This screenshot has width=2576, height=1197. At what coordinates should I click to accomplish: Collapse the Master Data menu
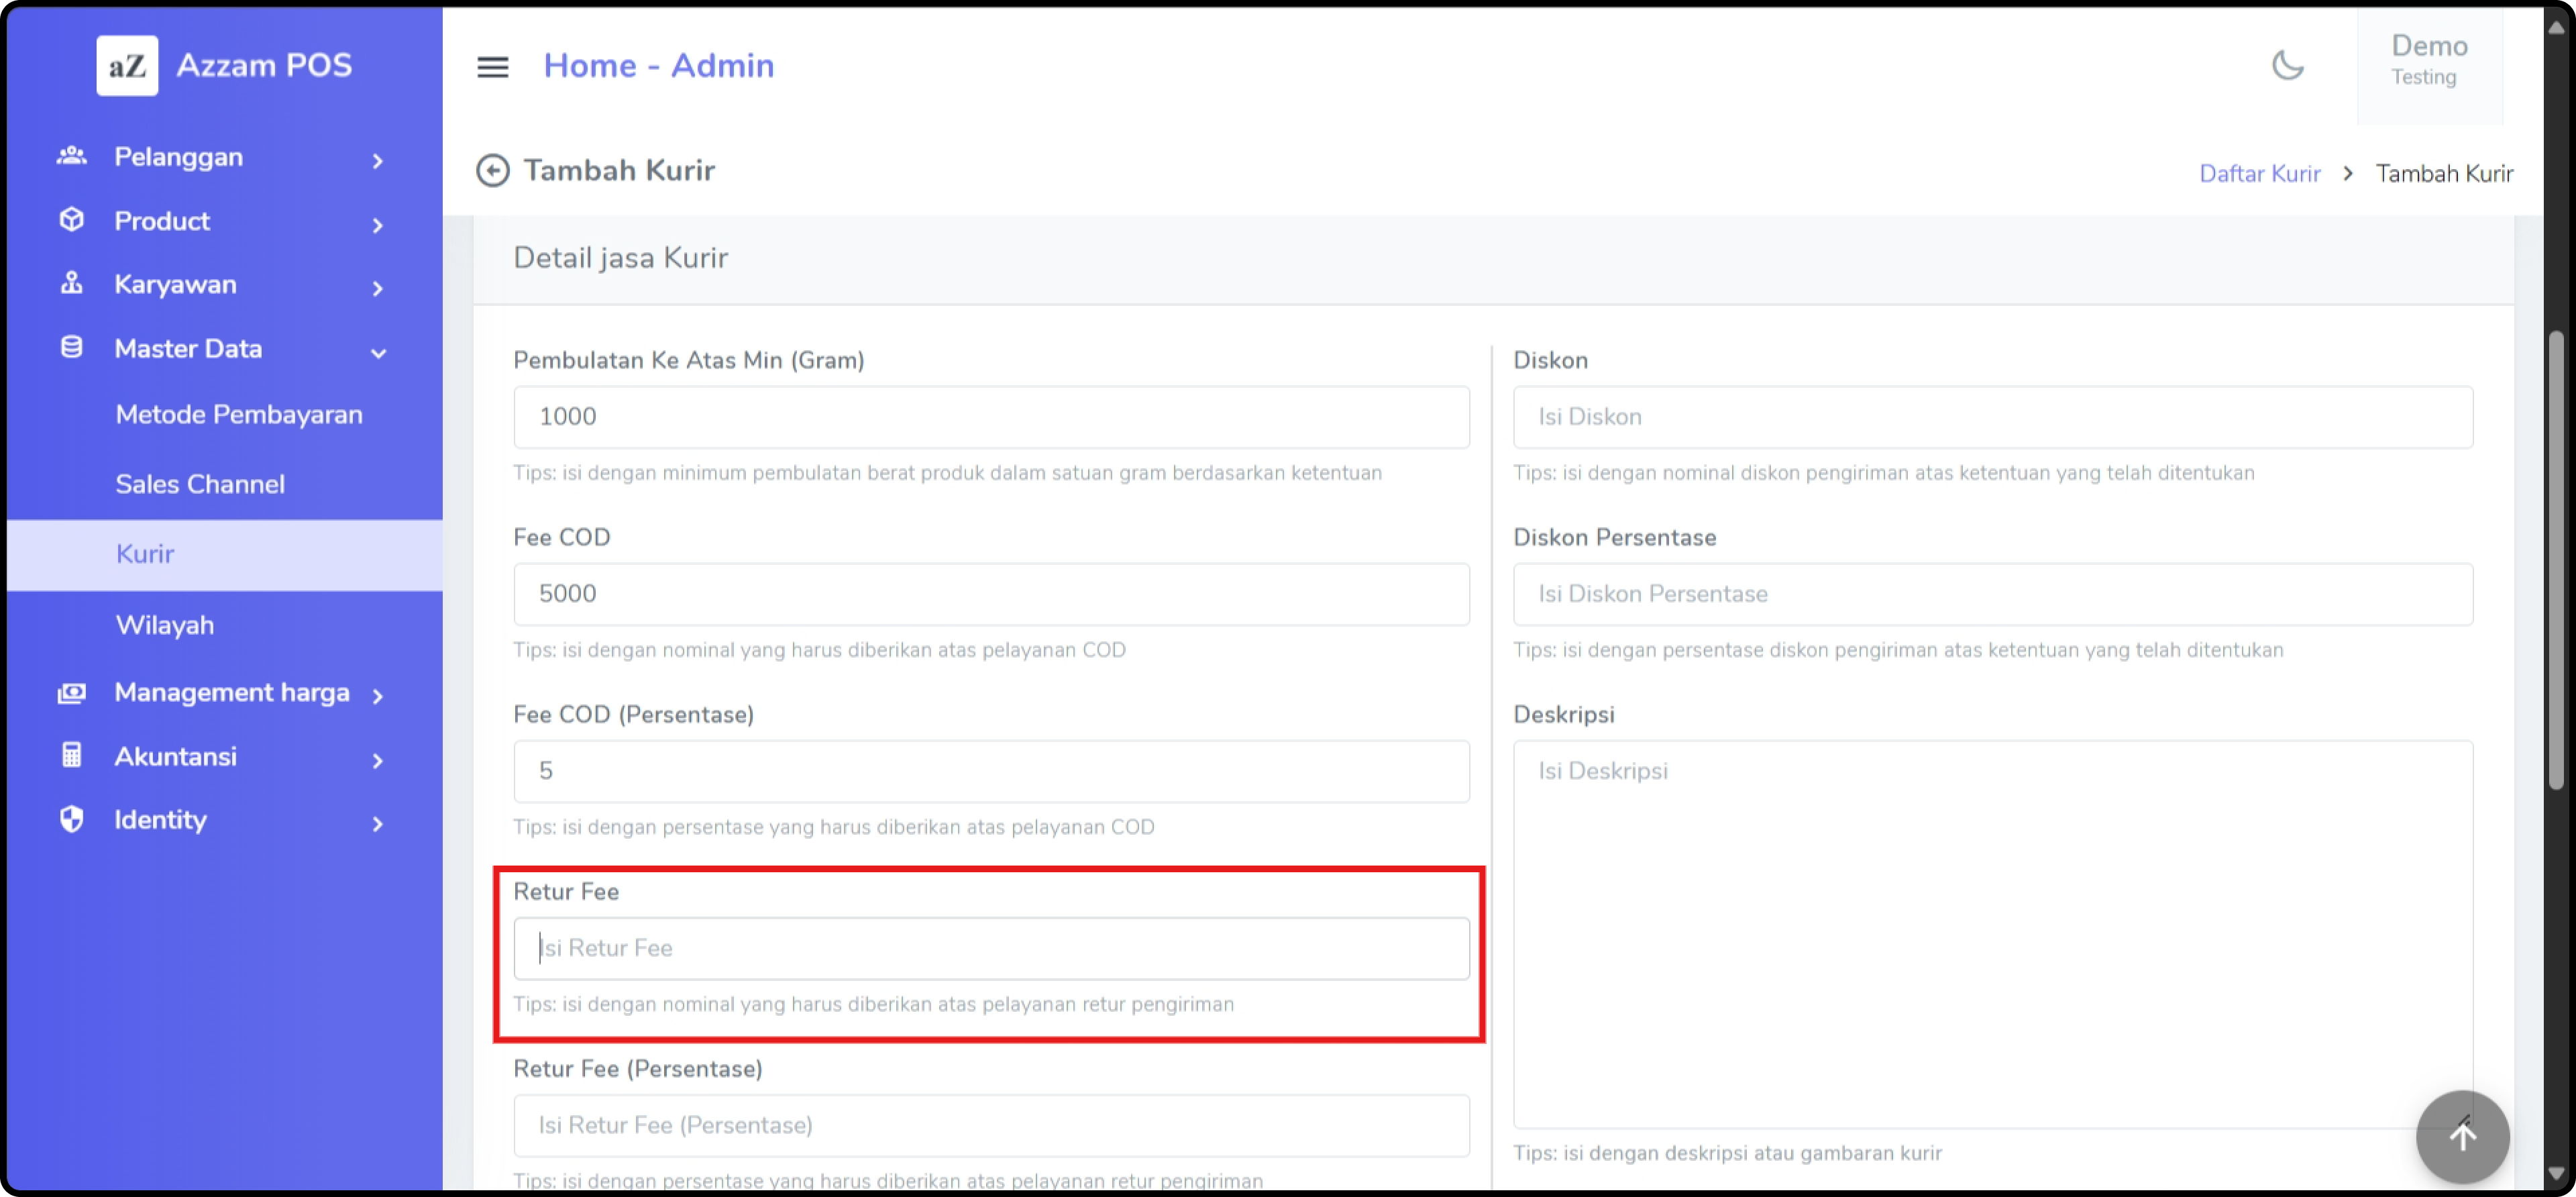pyautogui.click(x=378, y=351)
